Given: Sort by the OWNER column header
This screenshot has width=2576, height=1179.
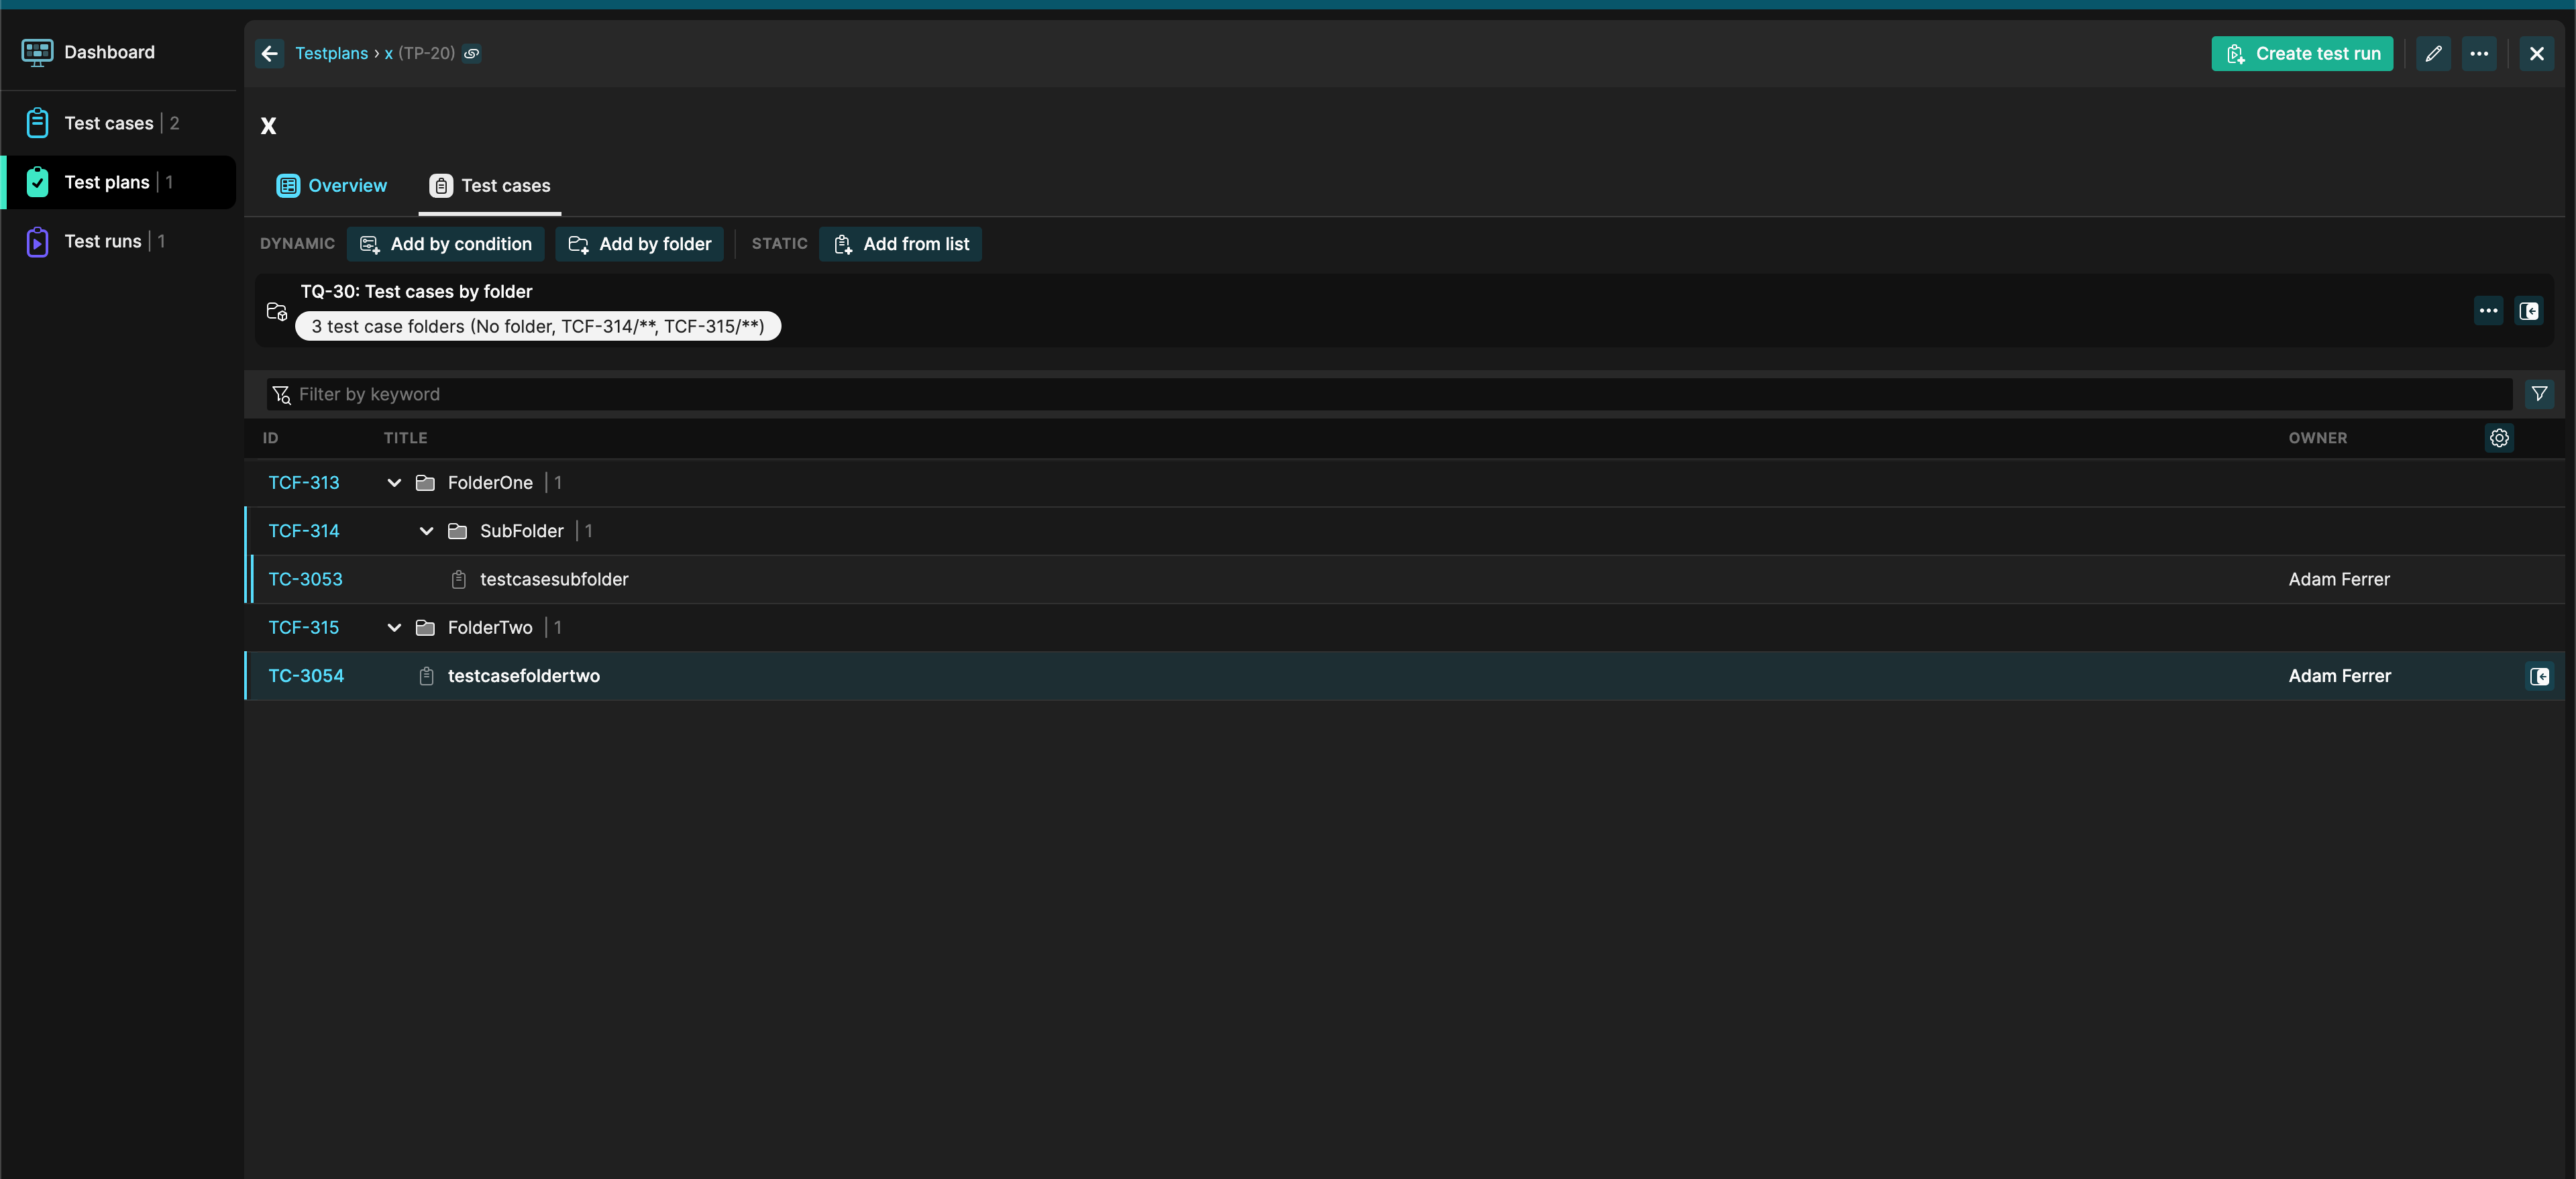Looking at the screenshot, I should point(2317,438).
